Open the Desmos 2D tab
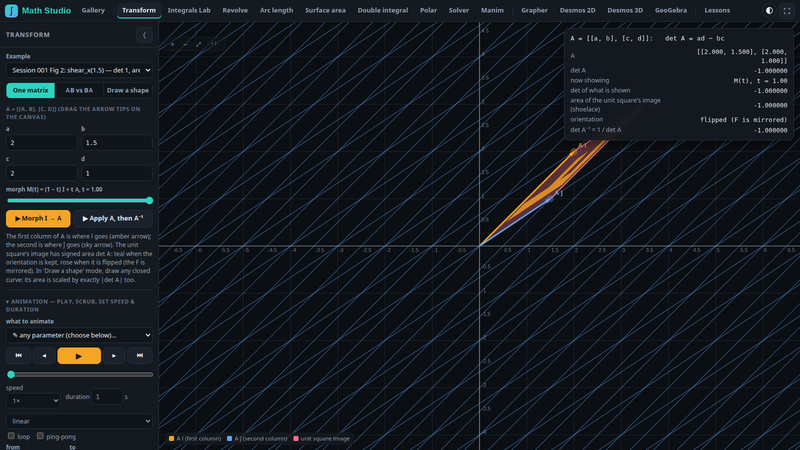The height and width of the screenshot is (450, 800). [578, 10]
